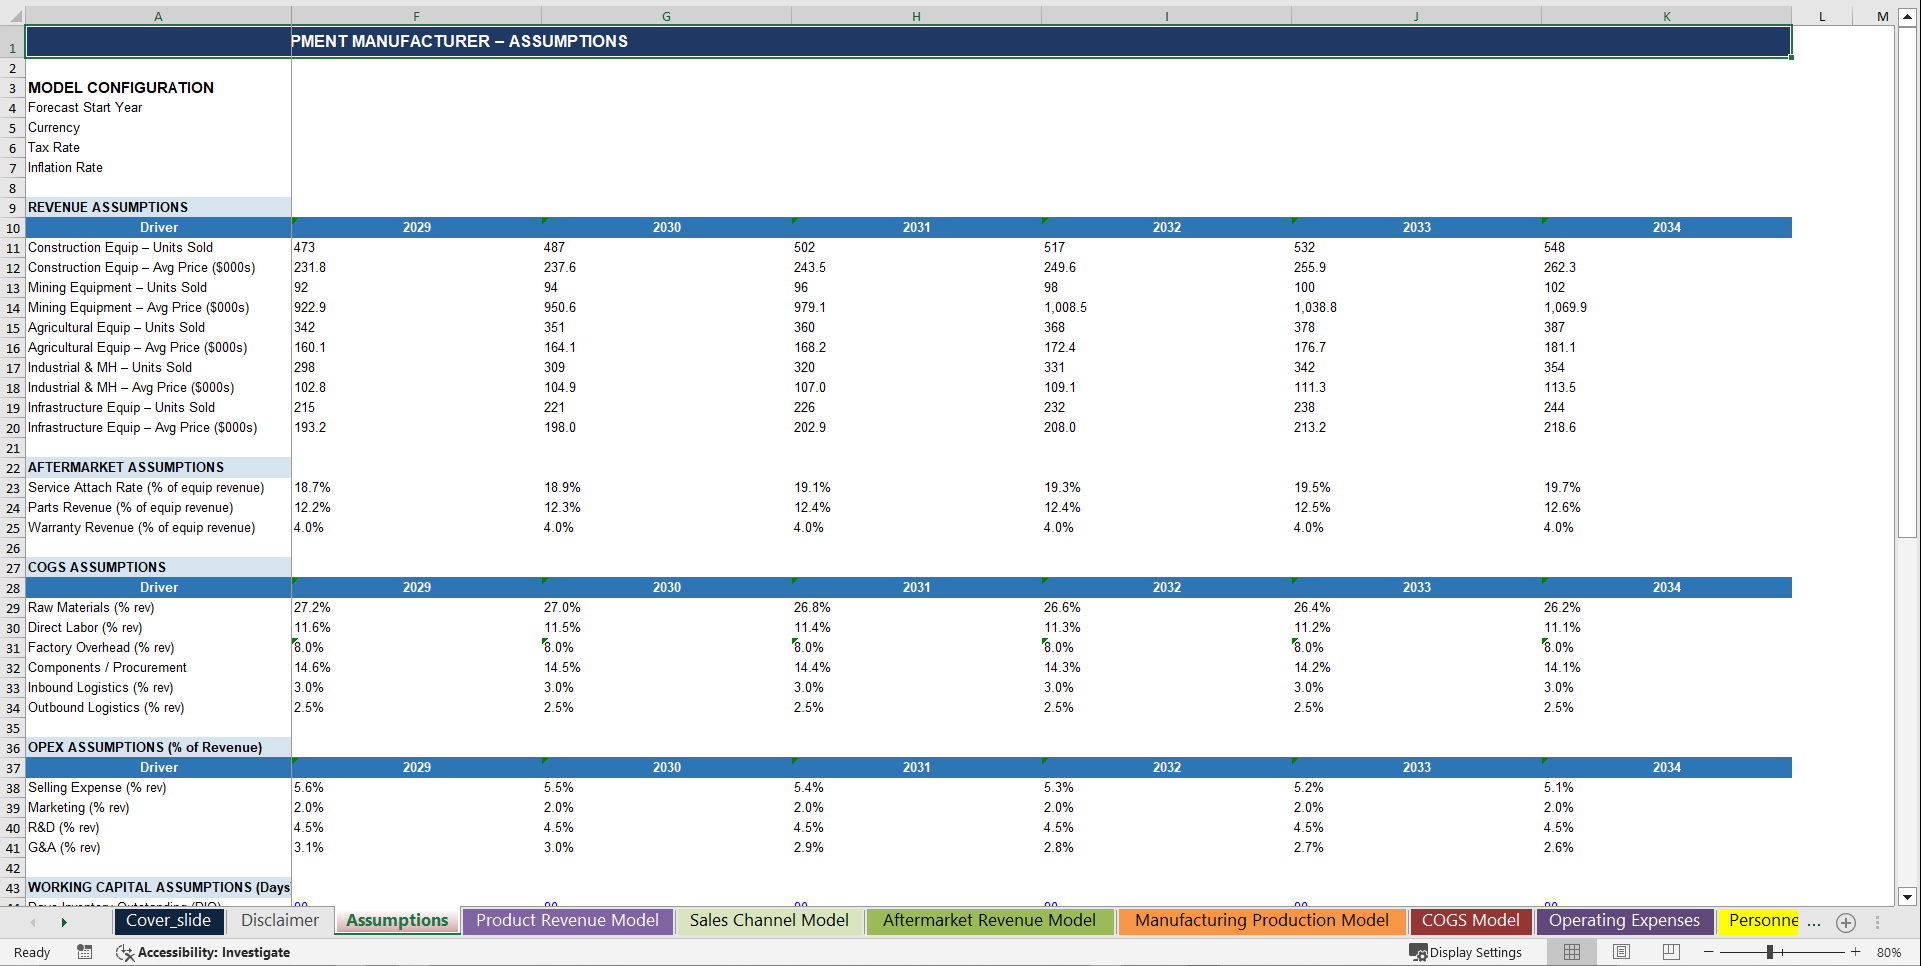The width and height of the screenshot is (1921, 966).
Task: Open the Aftermarket Revenue Model sheet
Action: pos(989,921)
